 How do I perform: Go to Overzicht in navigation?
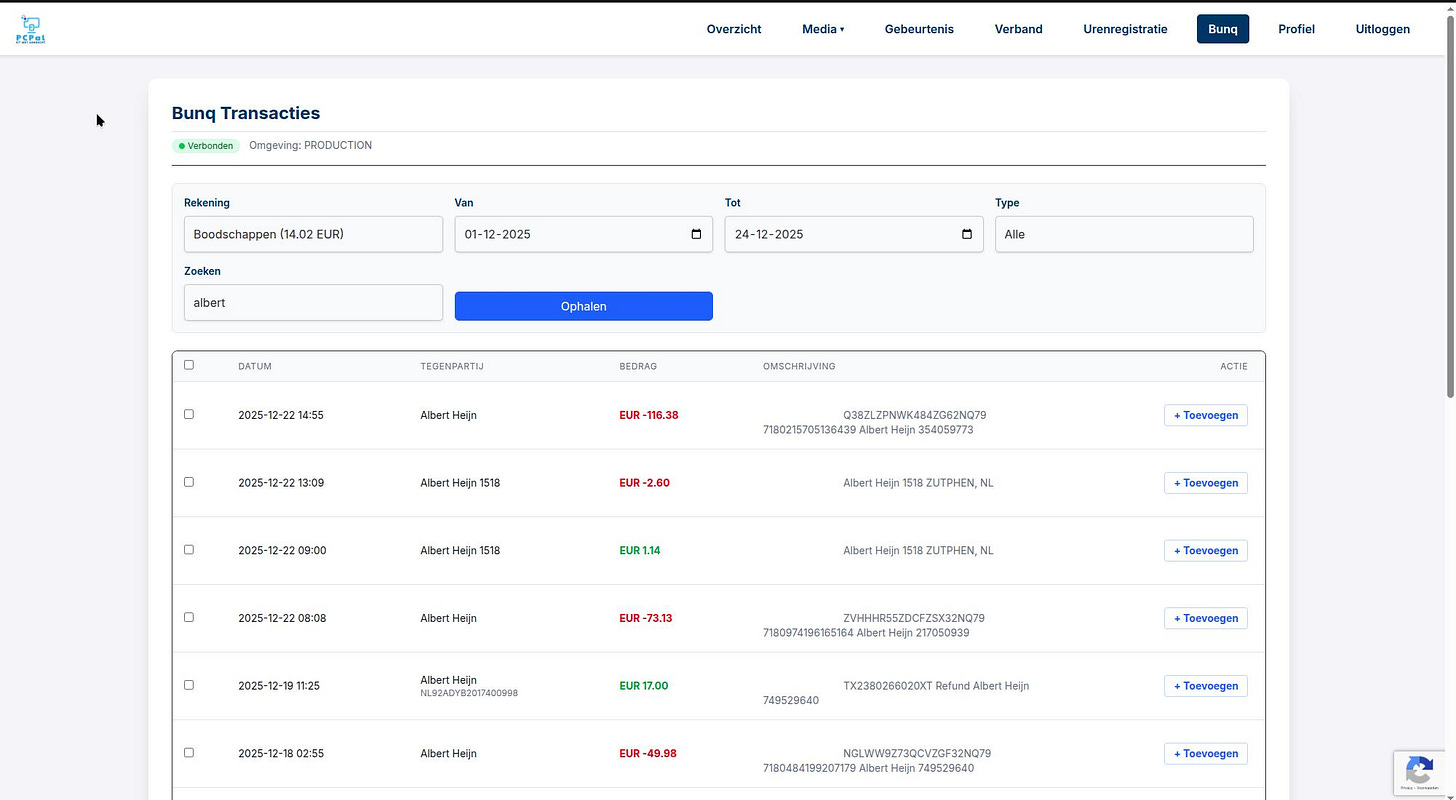pyautogui.click(x=734, y=29)
